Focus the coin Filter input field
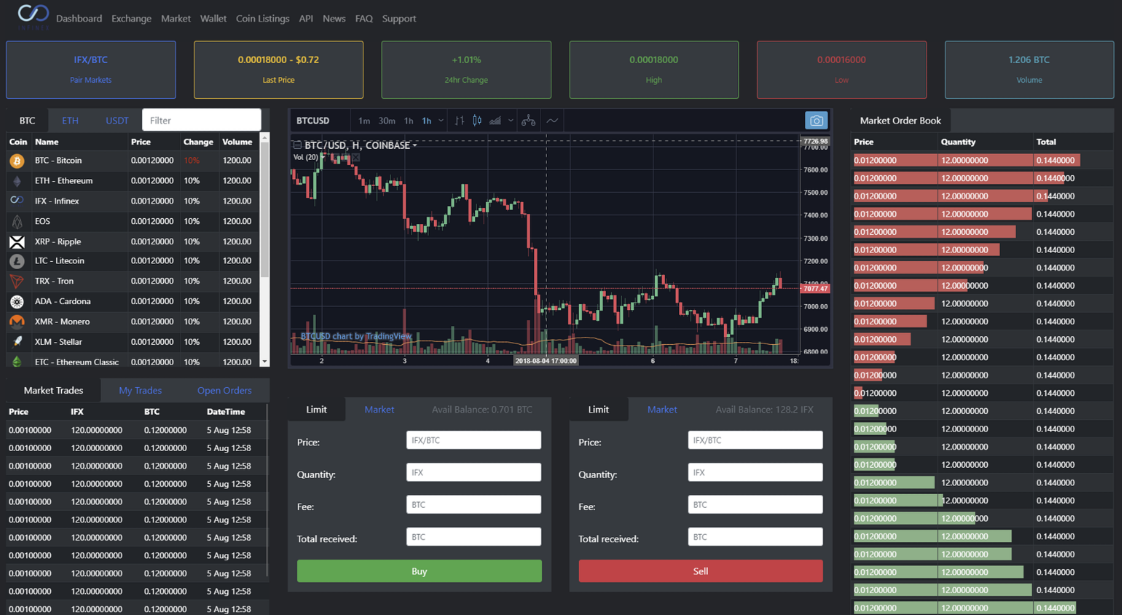Image resolution: width=1122 pixels, height=615 pixels. pos(202,120)
